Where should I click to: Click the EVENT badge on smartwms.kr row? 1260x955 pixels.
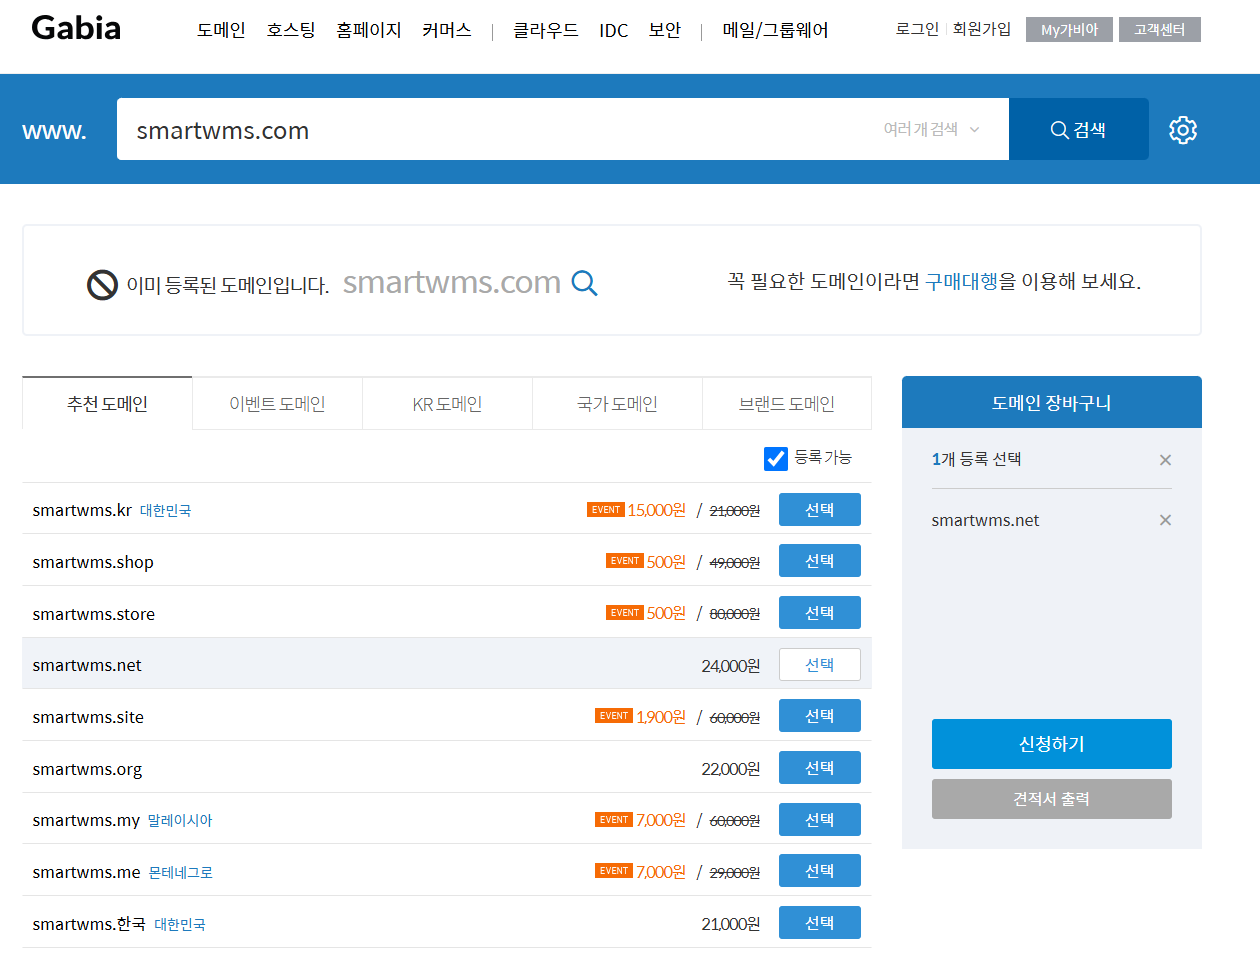pyautogui.click(x=606, y=510)
